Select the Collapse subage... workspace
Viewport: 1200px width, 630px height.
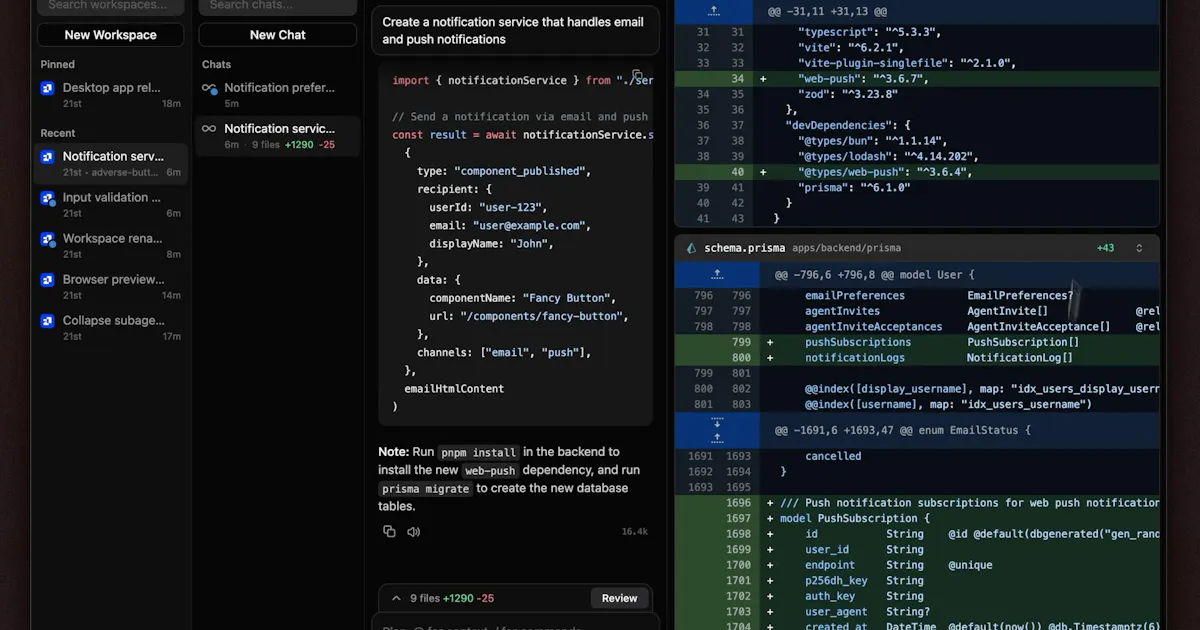point(110,327)
